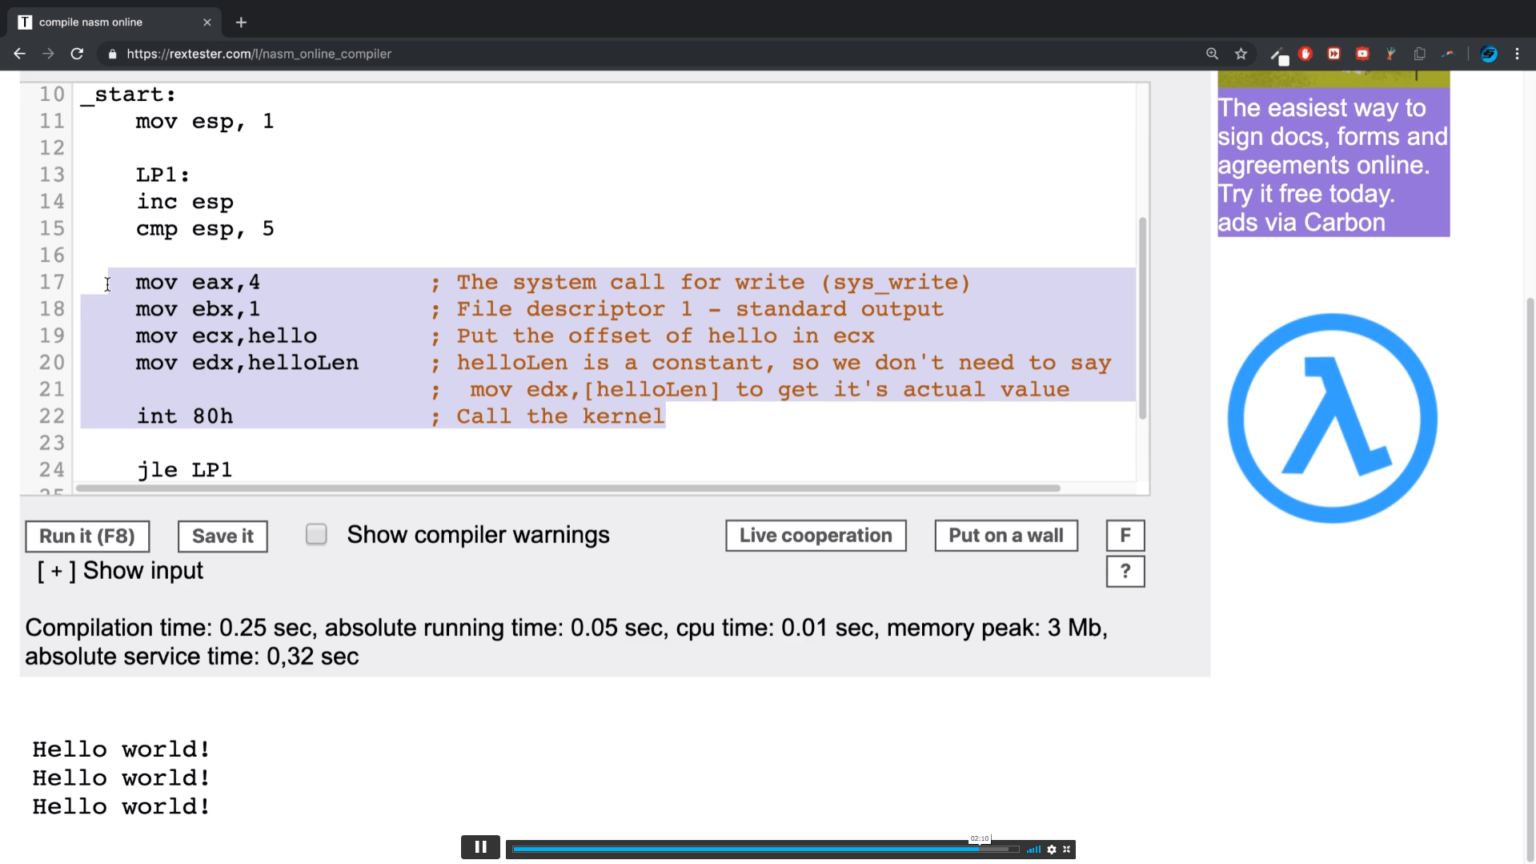Start Live cooperation session

(816, 535)
